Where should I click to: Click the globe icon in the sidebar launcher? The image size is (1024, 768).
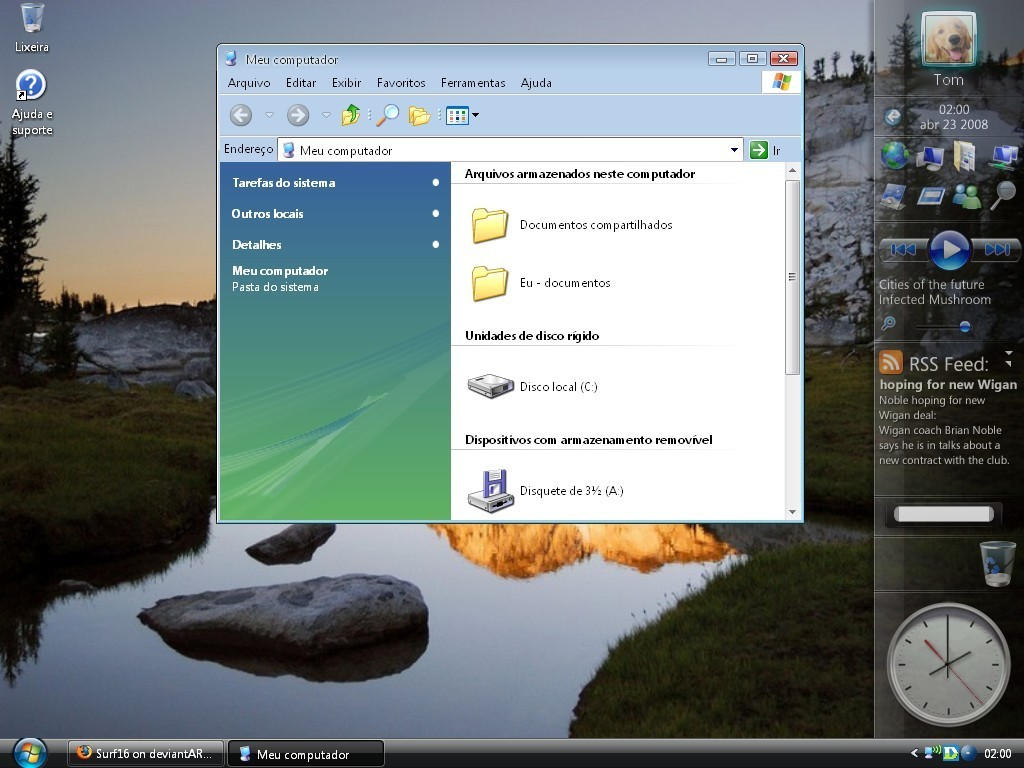(x=894, y=155)
